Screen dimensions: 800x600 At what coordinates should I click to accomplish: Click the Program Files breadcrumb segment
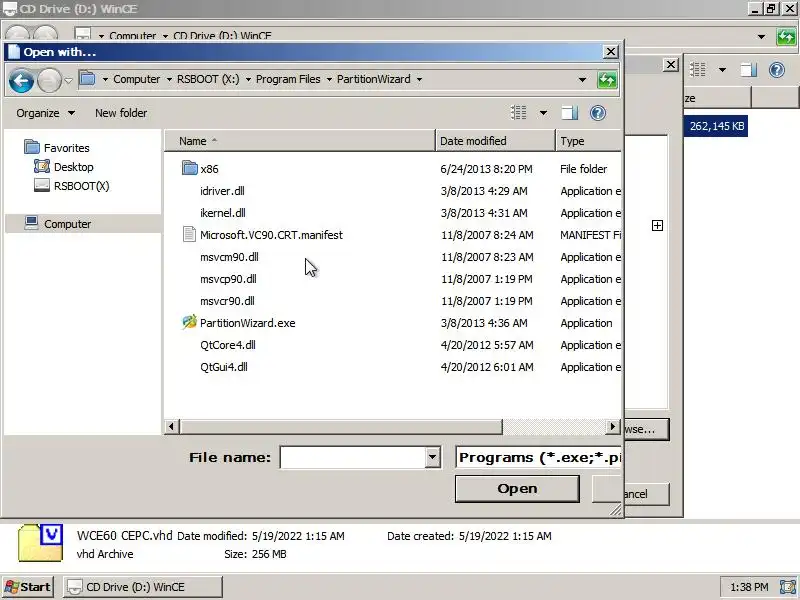click(x=288, y=79)
